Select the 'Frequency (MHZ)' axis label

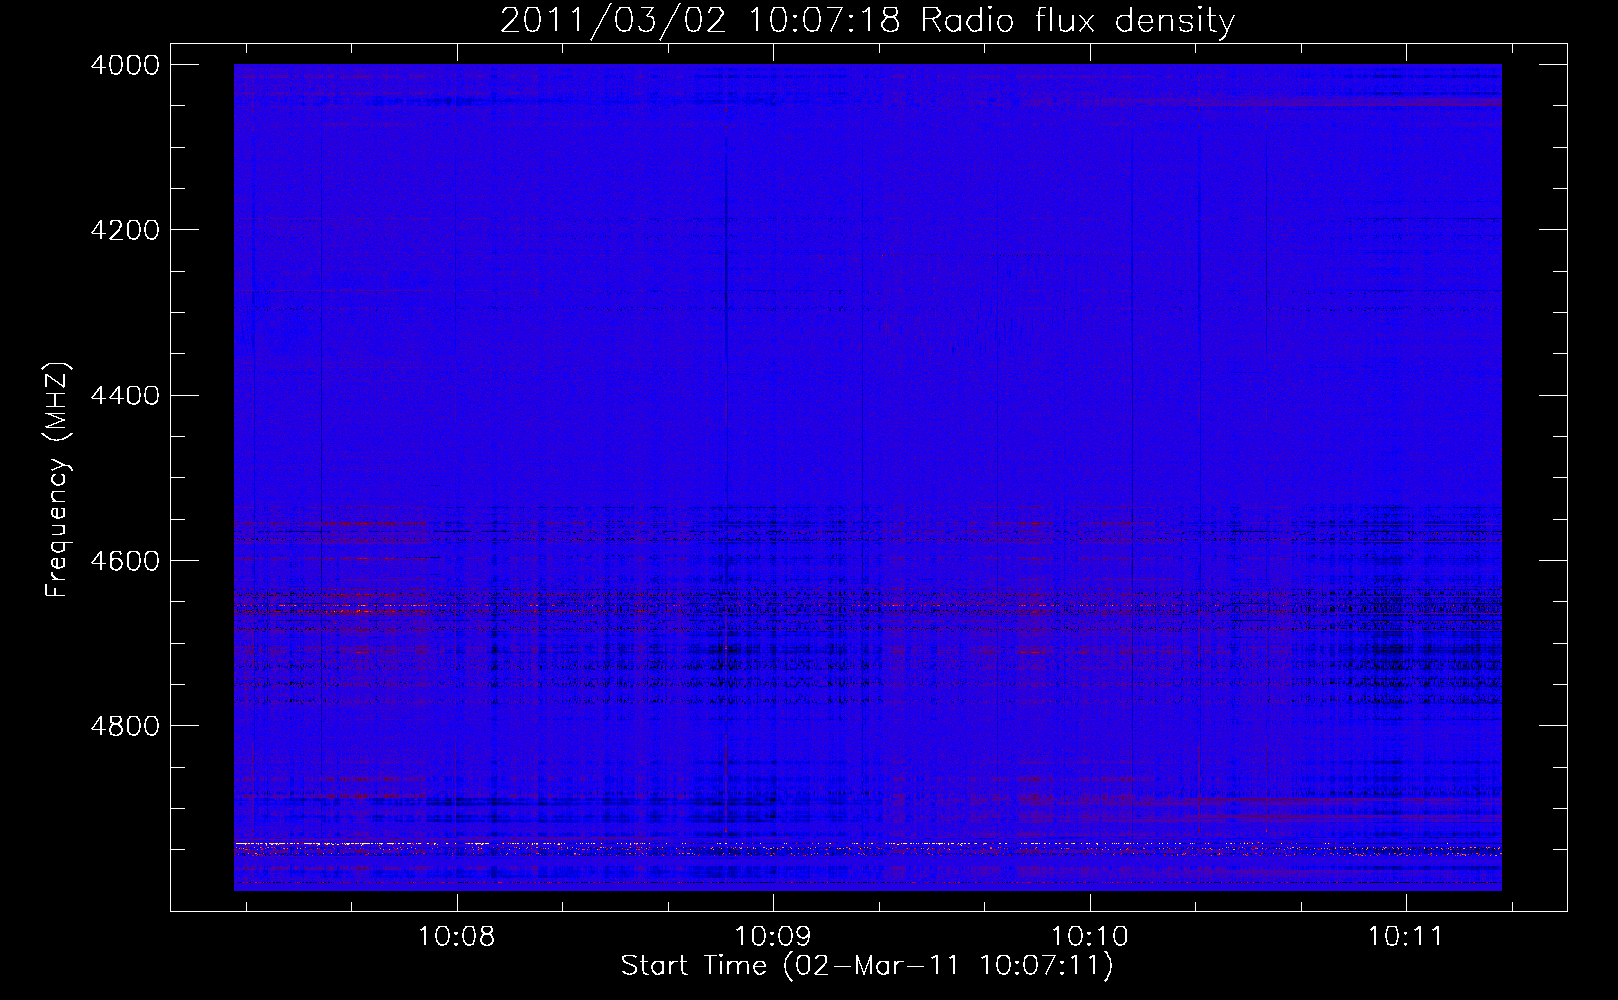click(x=57, y=480)
